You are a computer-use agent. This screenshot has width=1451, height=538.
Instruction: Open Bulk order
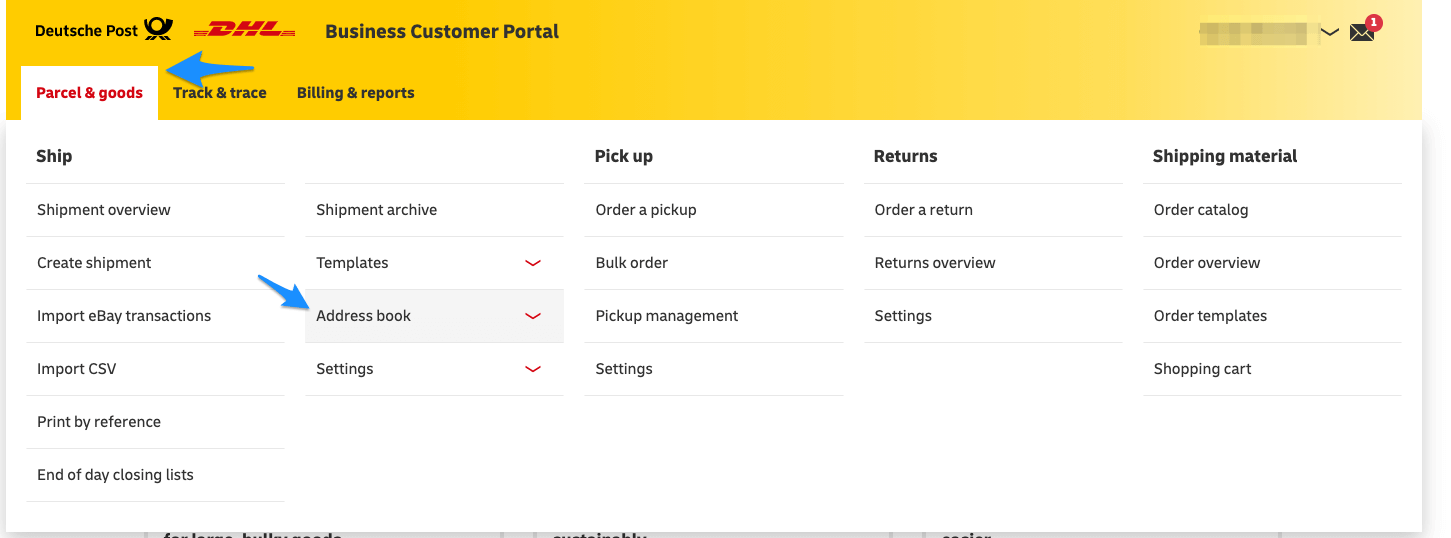(x=713, y=263)
